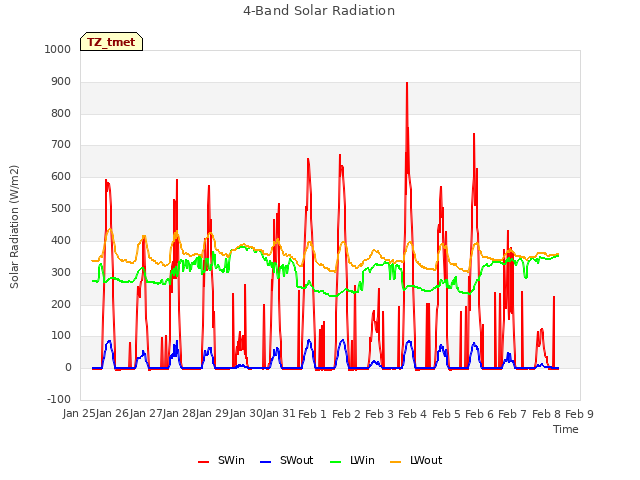Click the 700 y-axis tick label
The image size is (640, 480).
[61, 144]
